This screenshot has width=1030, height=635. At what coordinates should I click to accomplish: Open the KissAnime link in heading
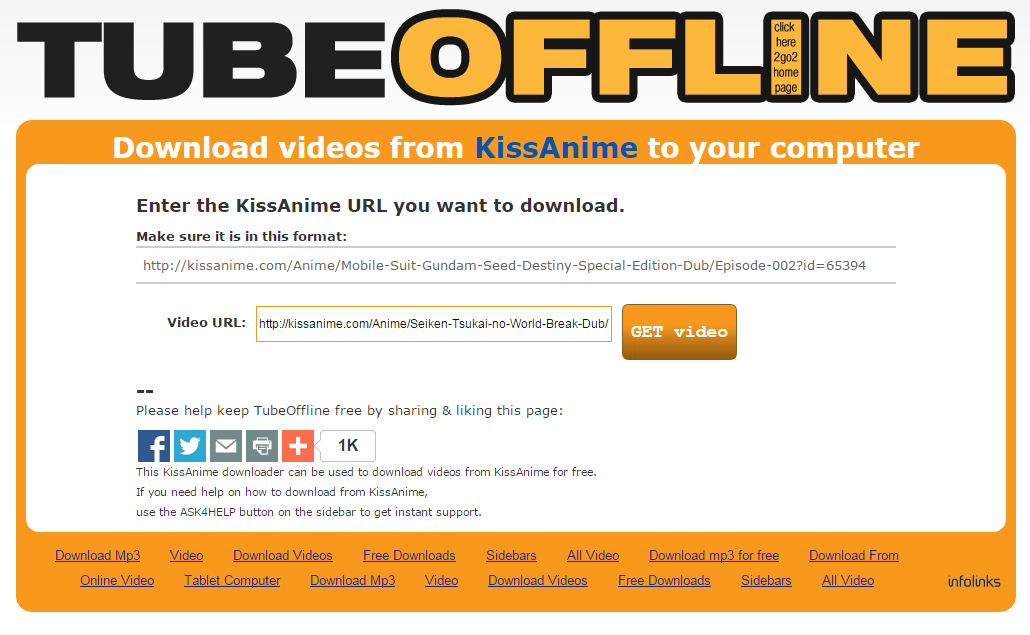point(556,148)
